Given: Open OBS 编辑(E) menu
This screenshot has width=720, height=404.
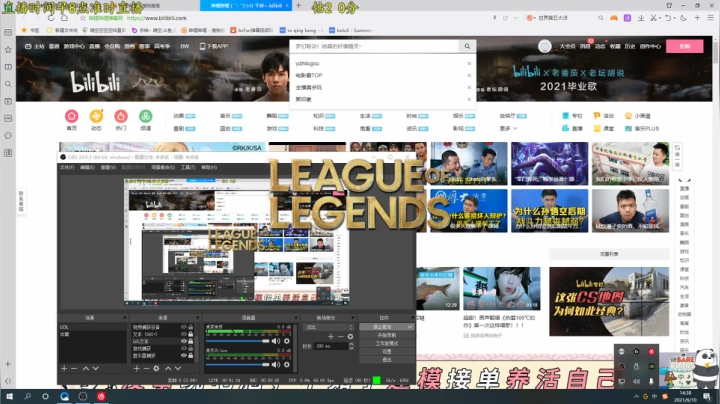Looking at the screenshot, I should (87, 168).
